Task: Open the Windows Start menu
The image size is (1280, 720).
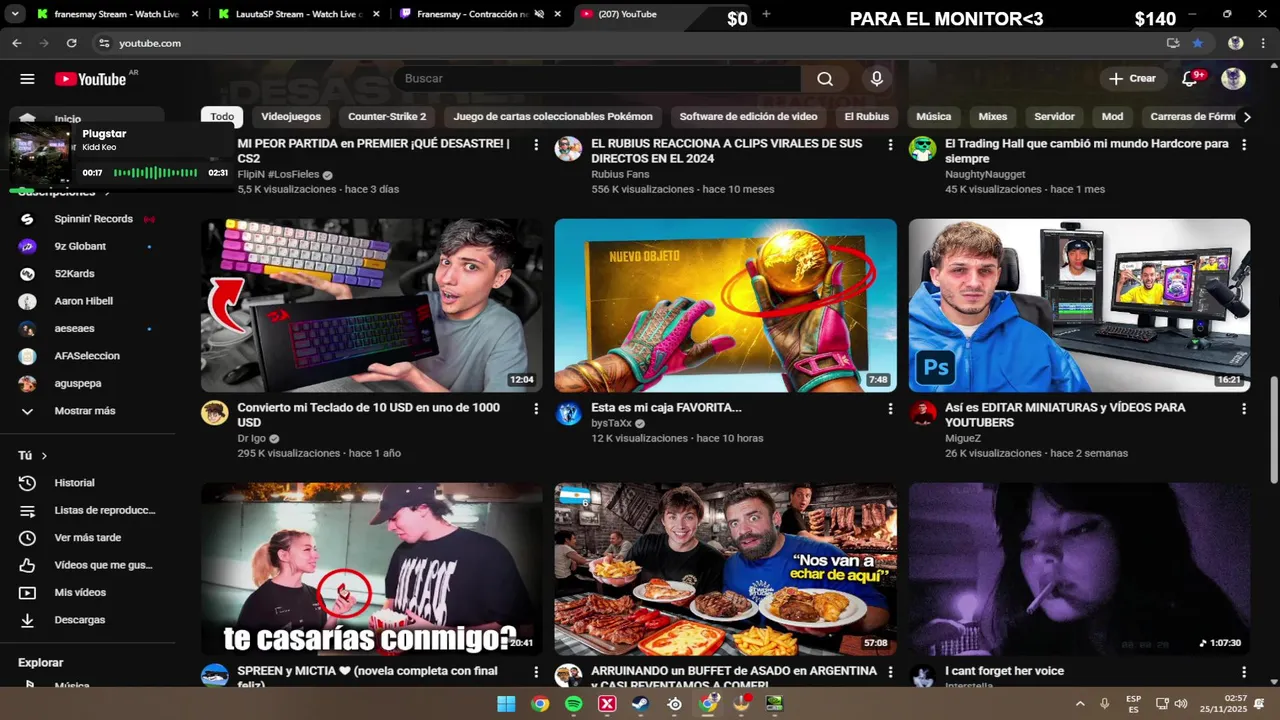Action: 506,704
